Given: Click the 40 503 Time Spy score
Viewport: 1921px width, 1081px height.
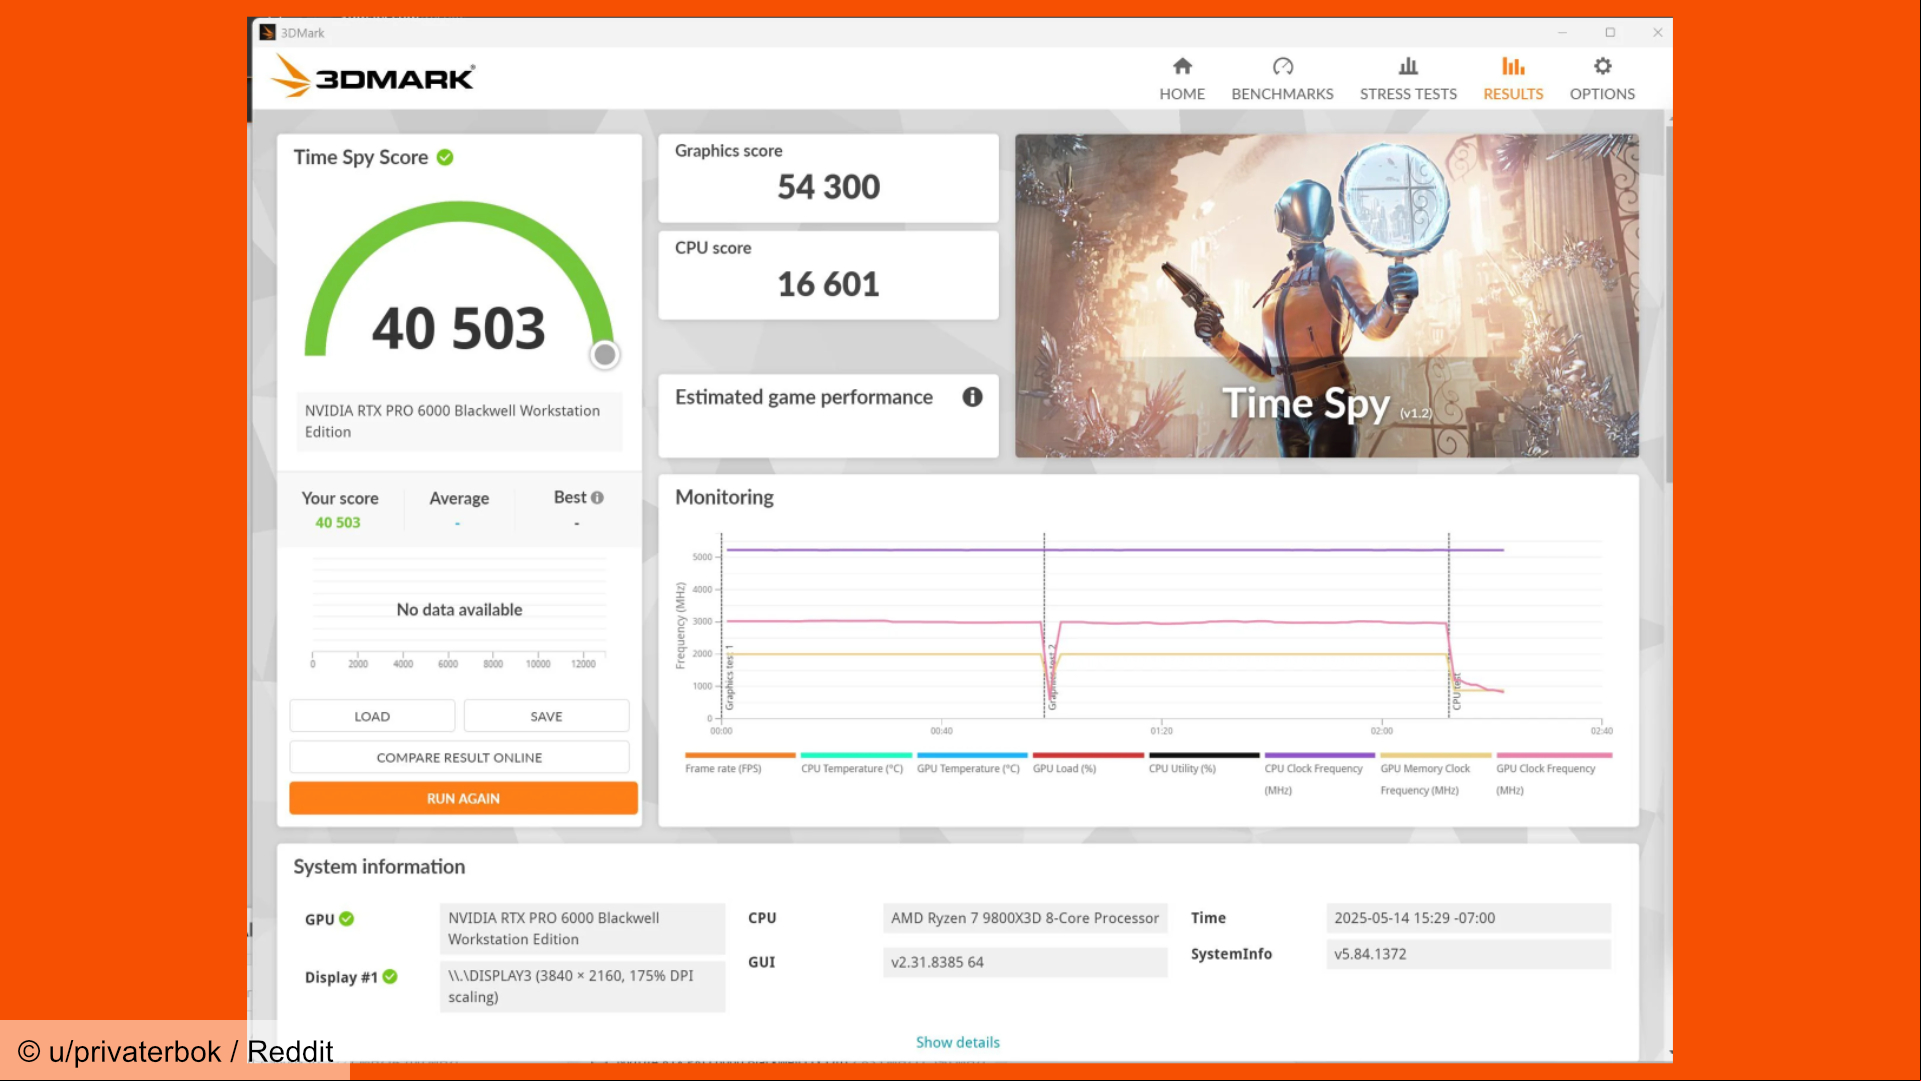Looking at the screenshot, I should (x=459, y=328).
